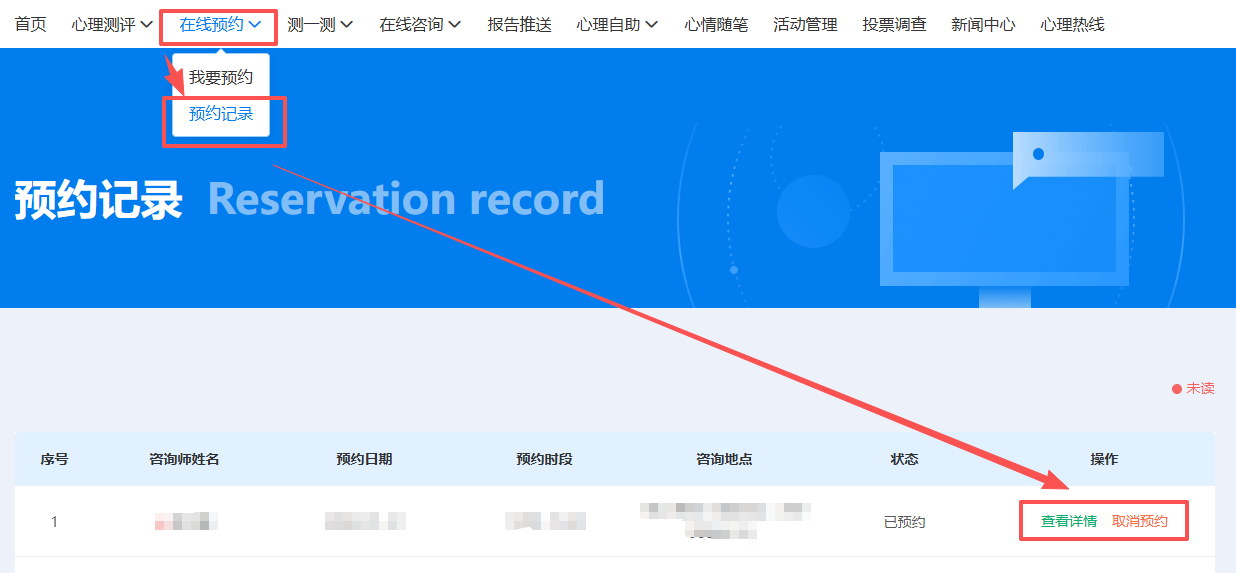
Task: Open the 投票调查 menu item
Action: [x=894, y=24]
